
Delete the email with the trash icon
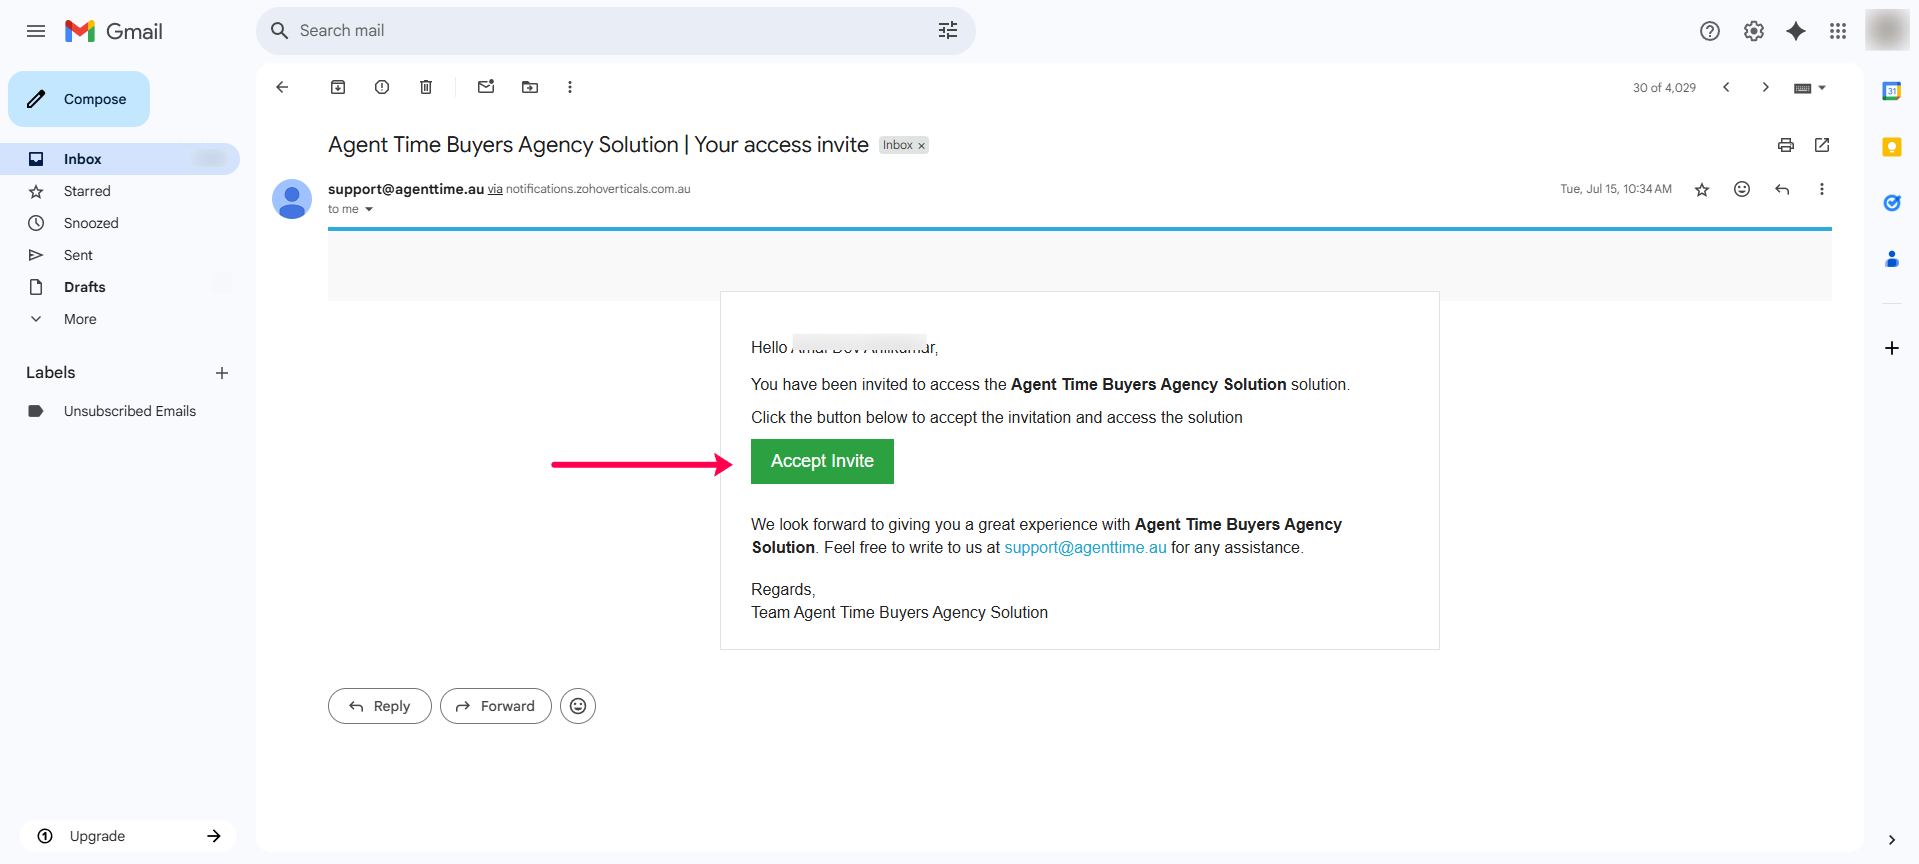point(426,87)
